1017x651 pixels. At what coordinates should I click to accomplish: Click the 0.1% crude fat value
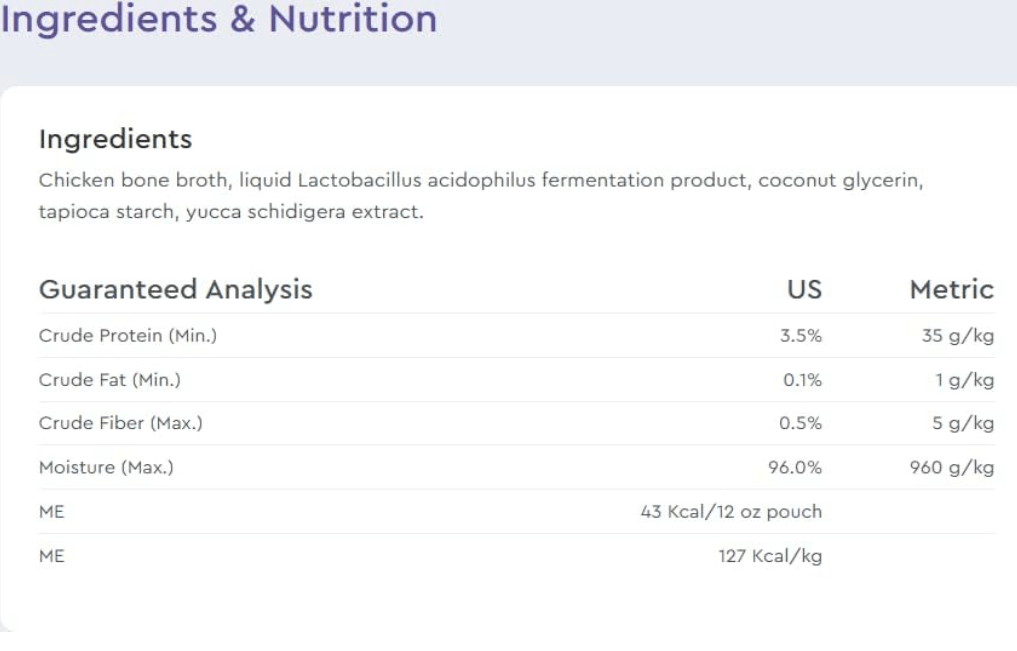(802, 380)
